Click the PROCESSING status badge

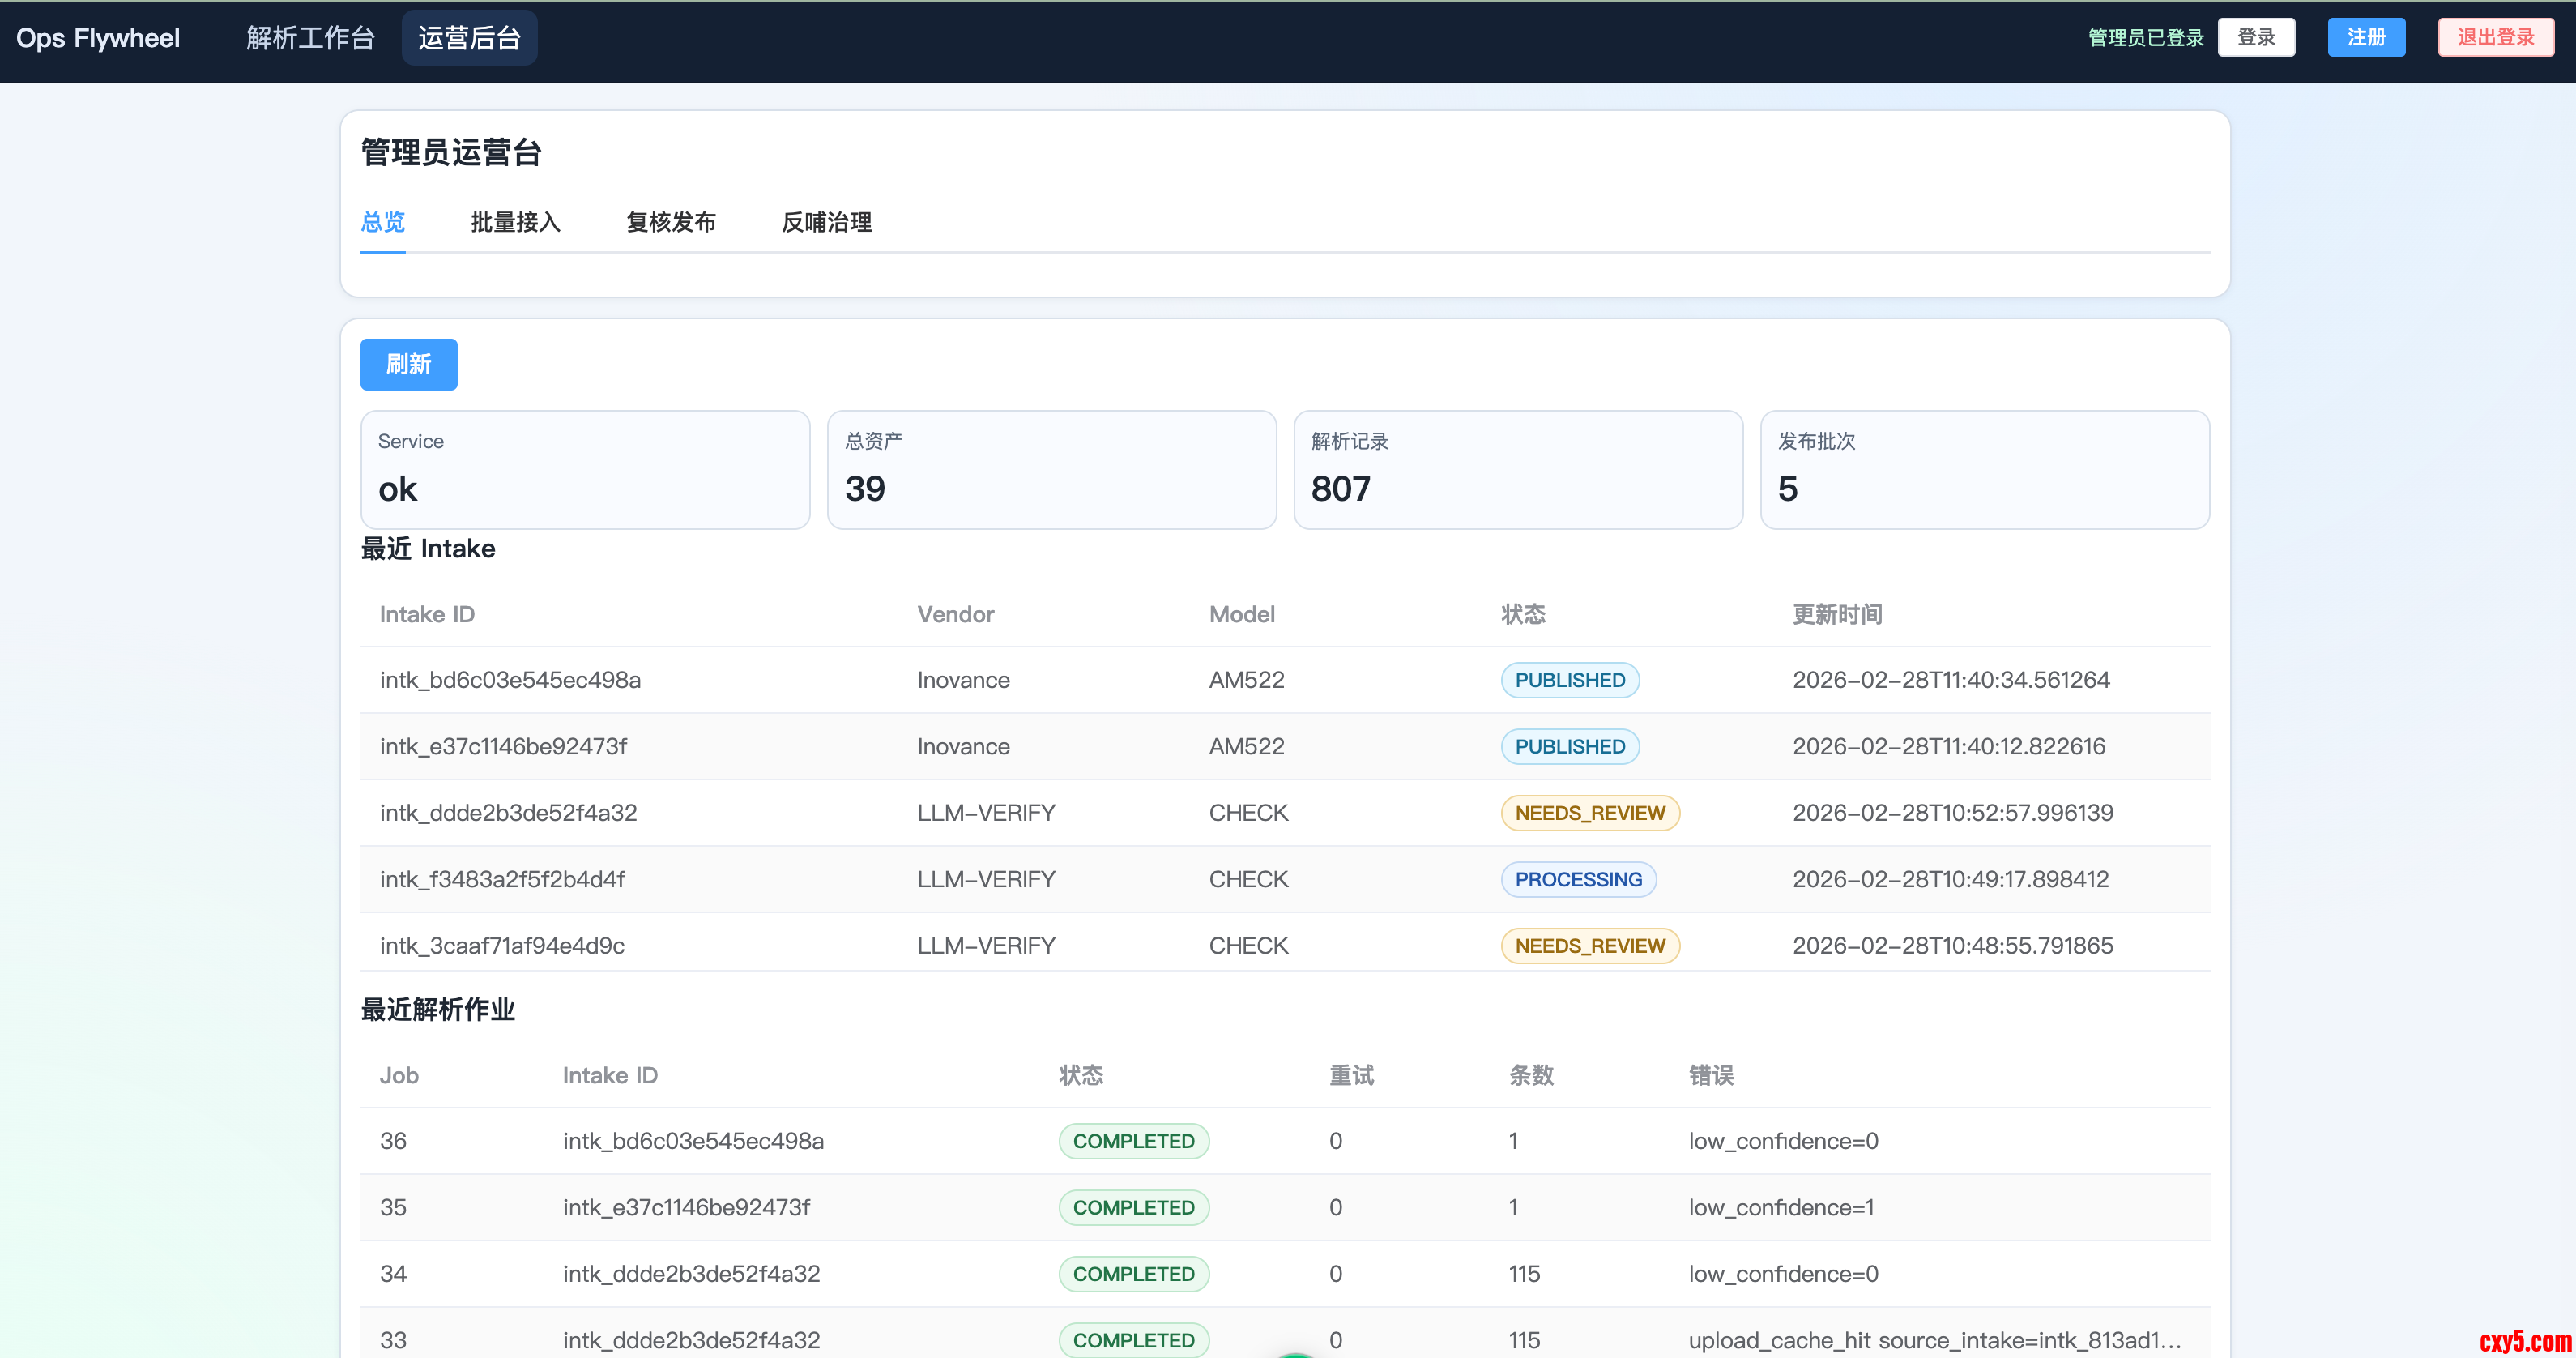pos(1577,879)
